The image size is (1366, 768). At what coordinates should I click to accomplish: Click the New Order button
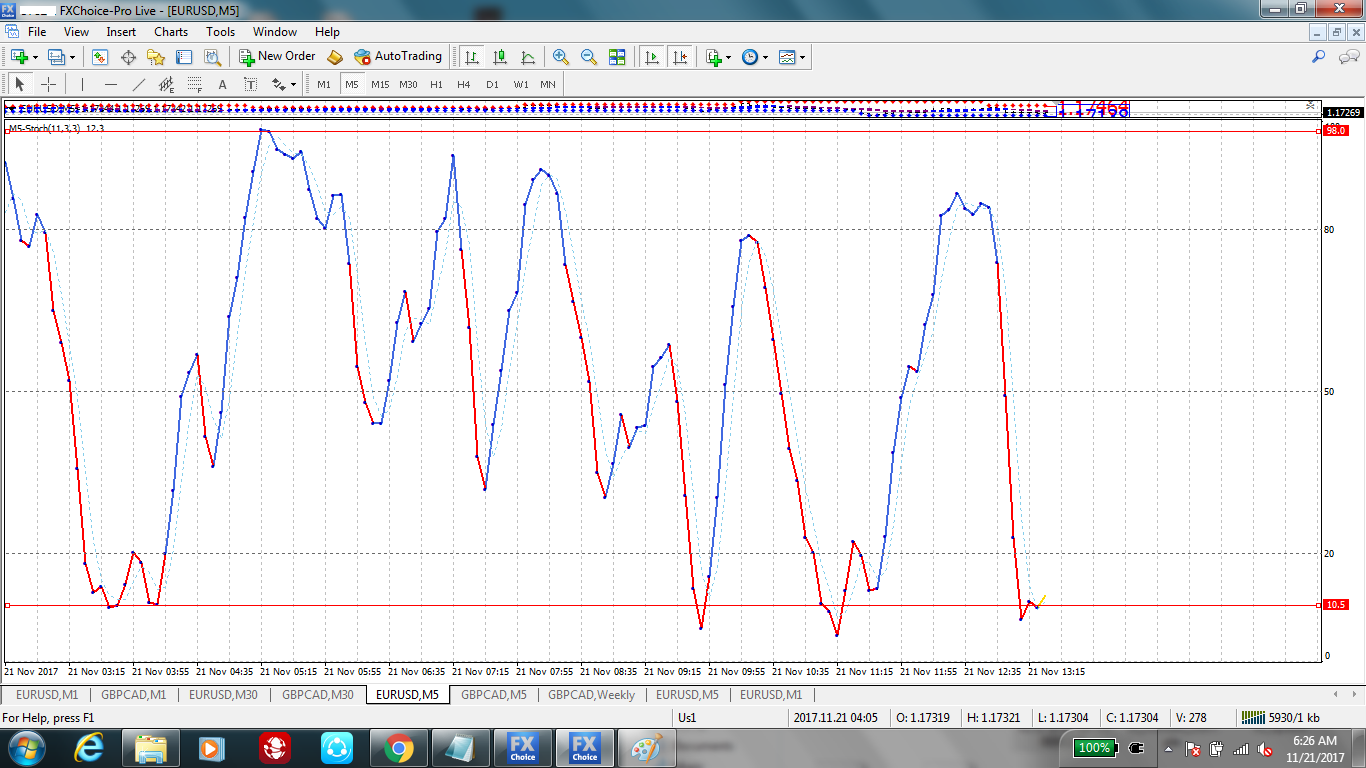point(277,57)
